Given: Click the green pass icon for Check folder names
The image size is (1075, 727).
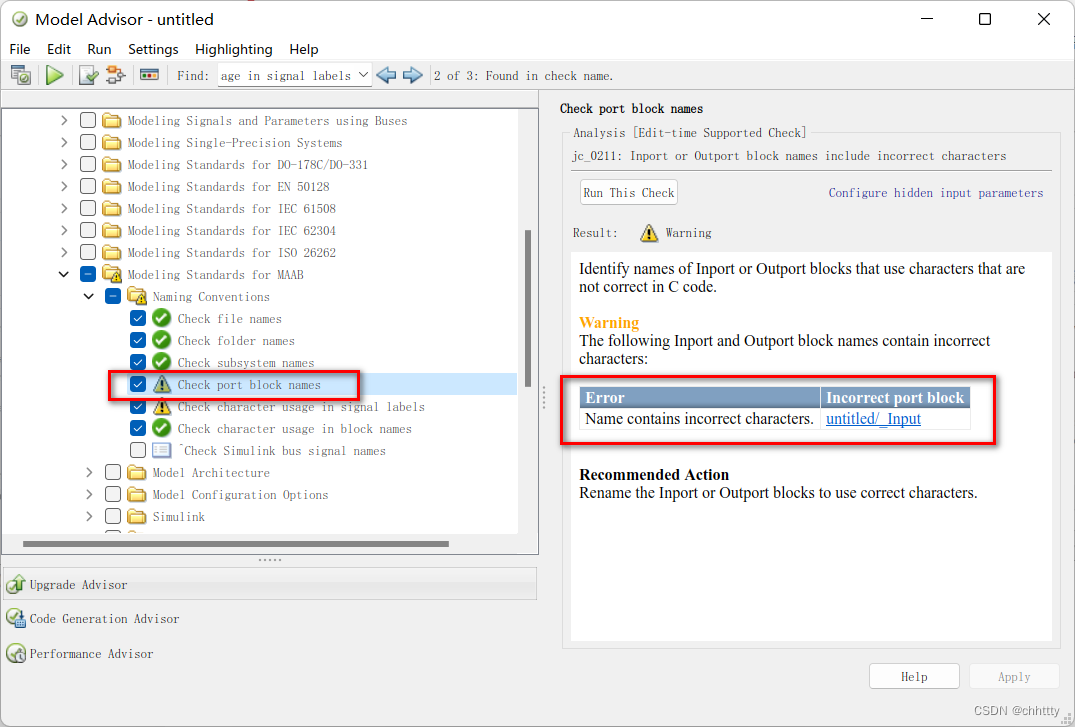Looking at the screenshot, I should pyautogui.click(x=161, y=340).
